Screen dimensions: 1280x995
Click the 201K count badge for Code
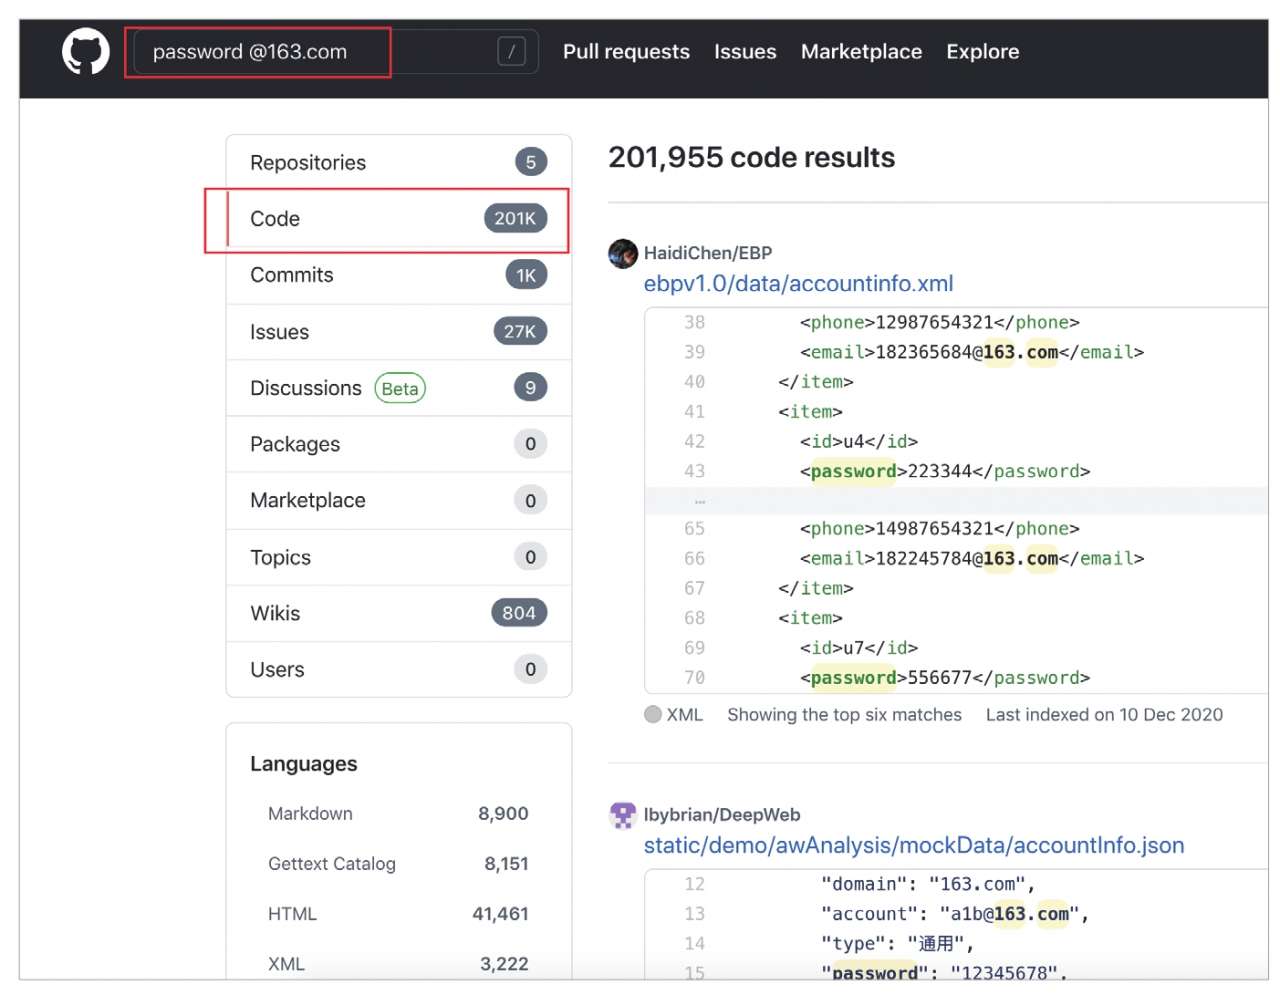[x=515, y=218]
